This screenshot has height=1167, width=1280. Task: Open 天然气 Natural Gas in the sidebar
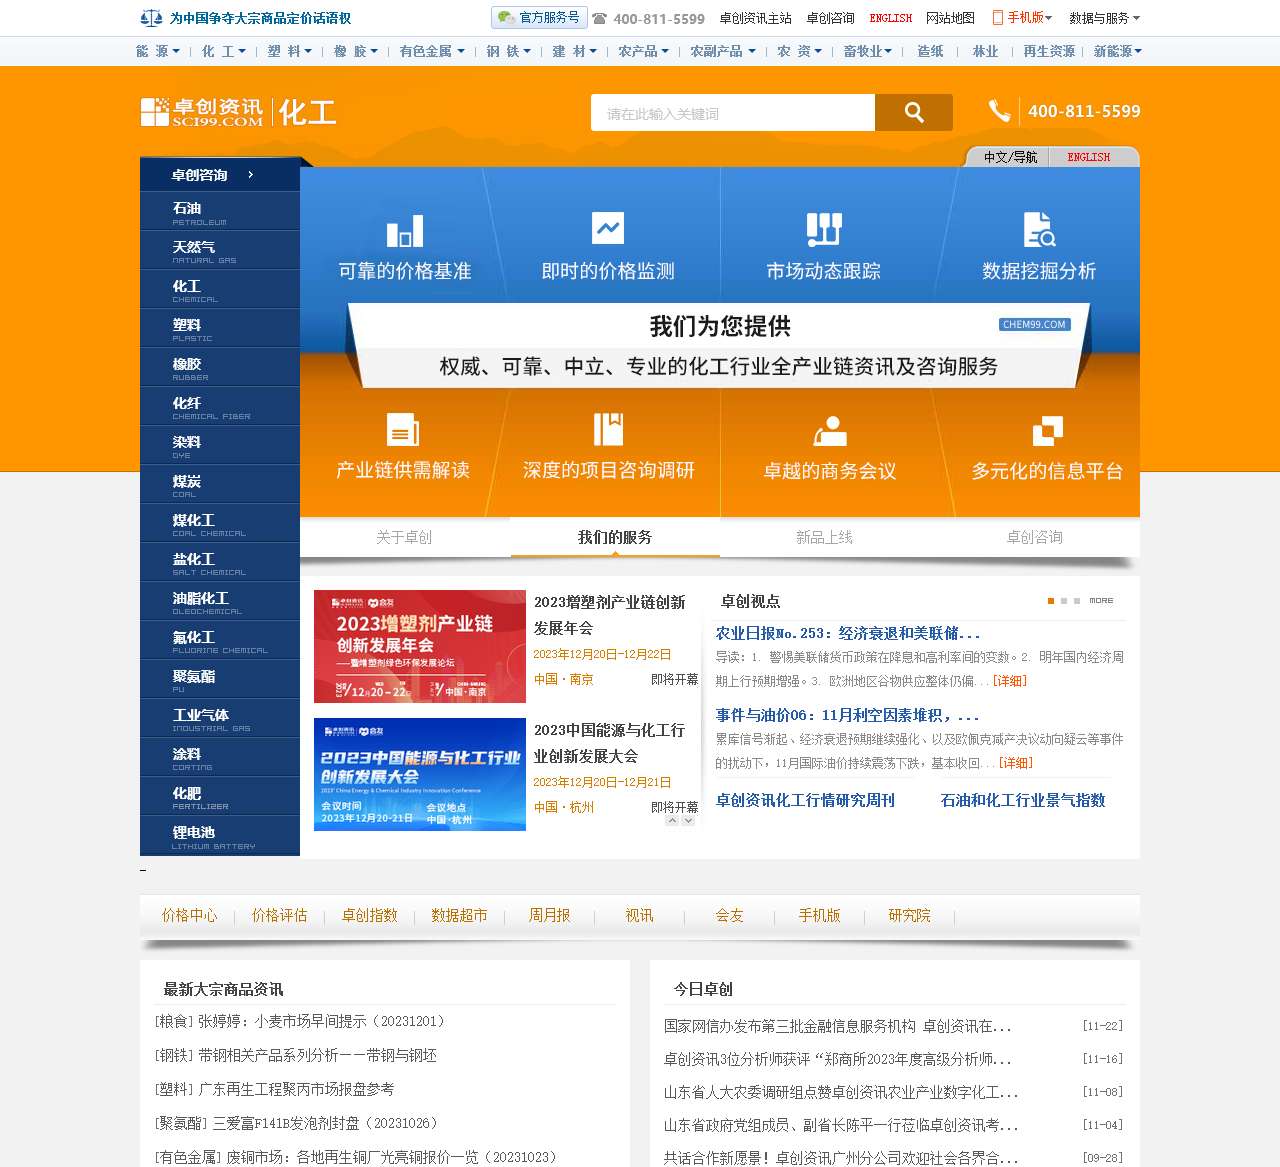pos(220,250)
